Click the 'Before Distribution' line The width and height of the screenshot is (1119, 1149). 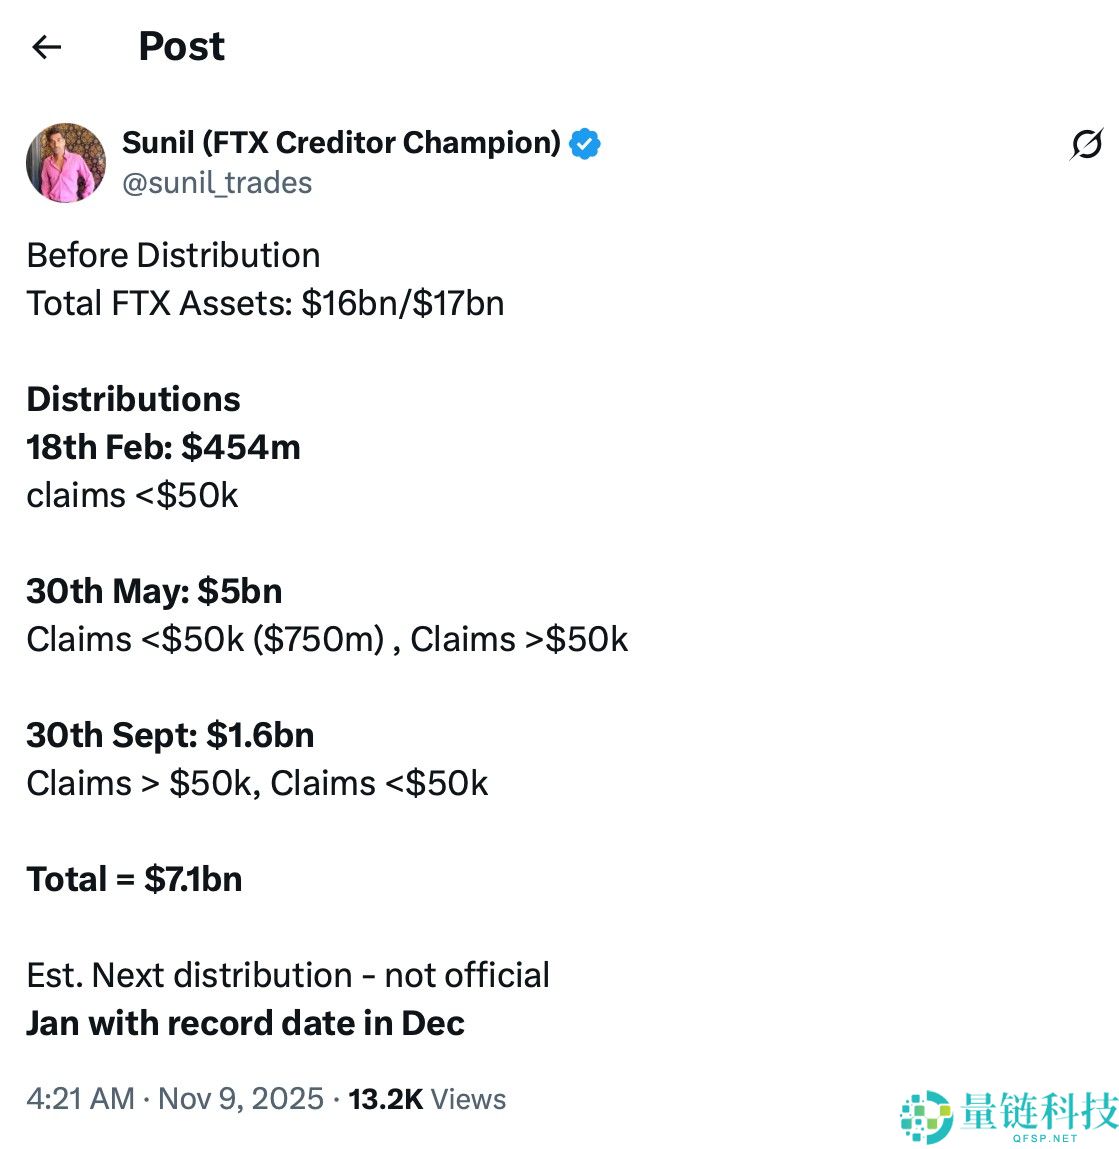pyautogui.click(x=173, y=255)
